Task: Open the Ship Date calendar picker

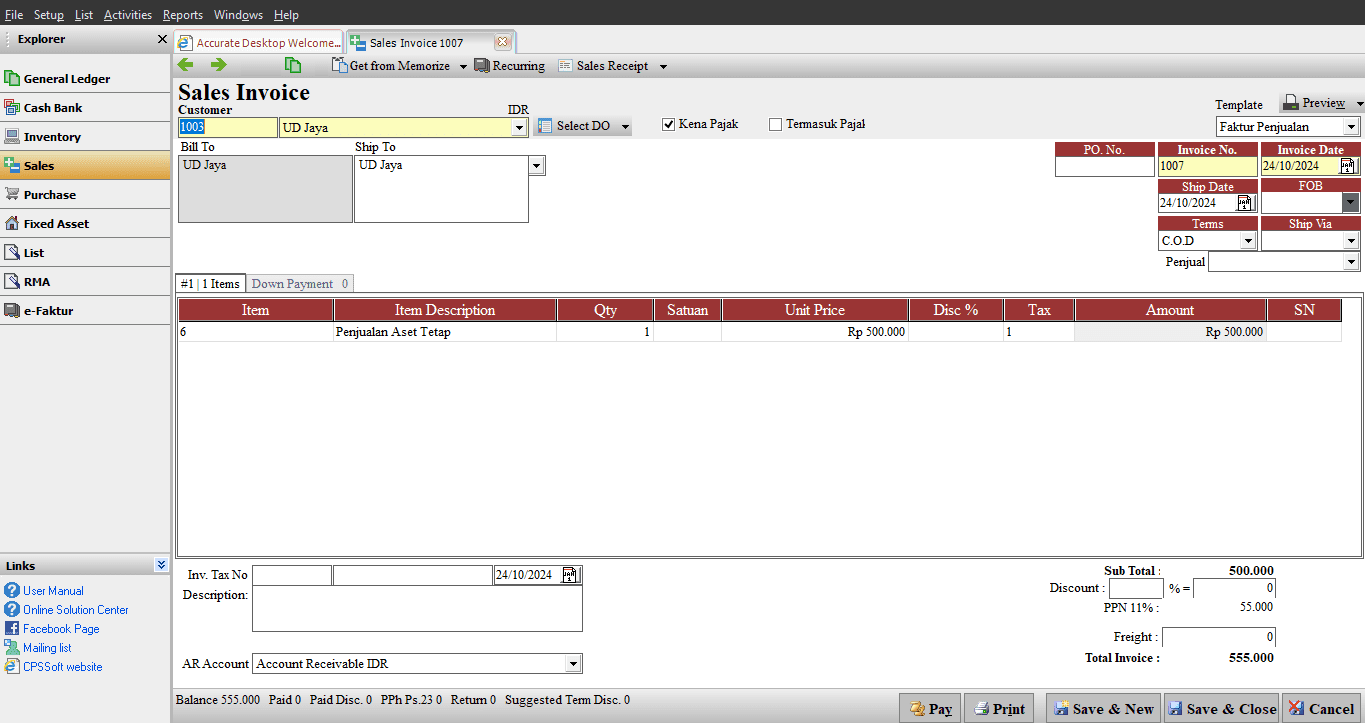Action: [1245, 203]
